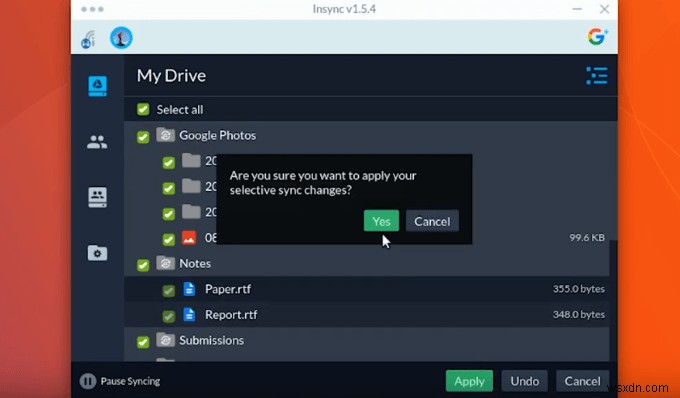
Task: Click the Select all label
Action: (180, 110)
